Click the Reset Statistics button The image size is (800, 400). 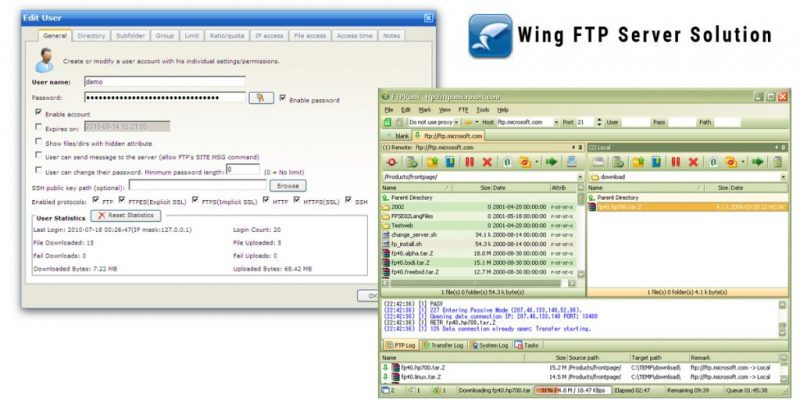[126, 215]
